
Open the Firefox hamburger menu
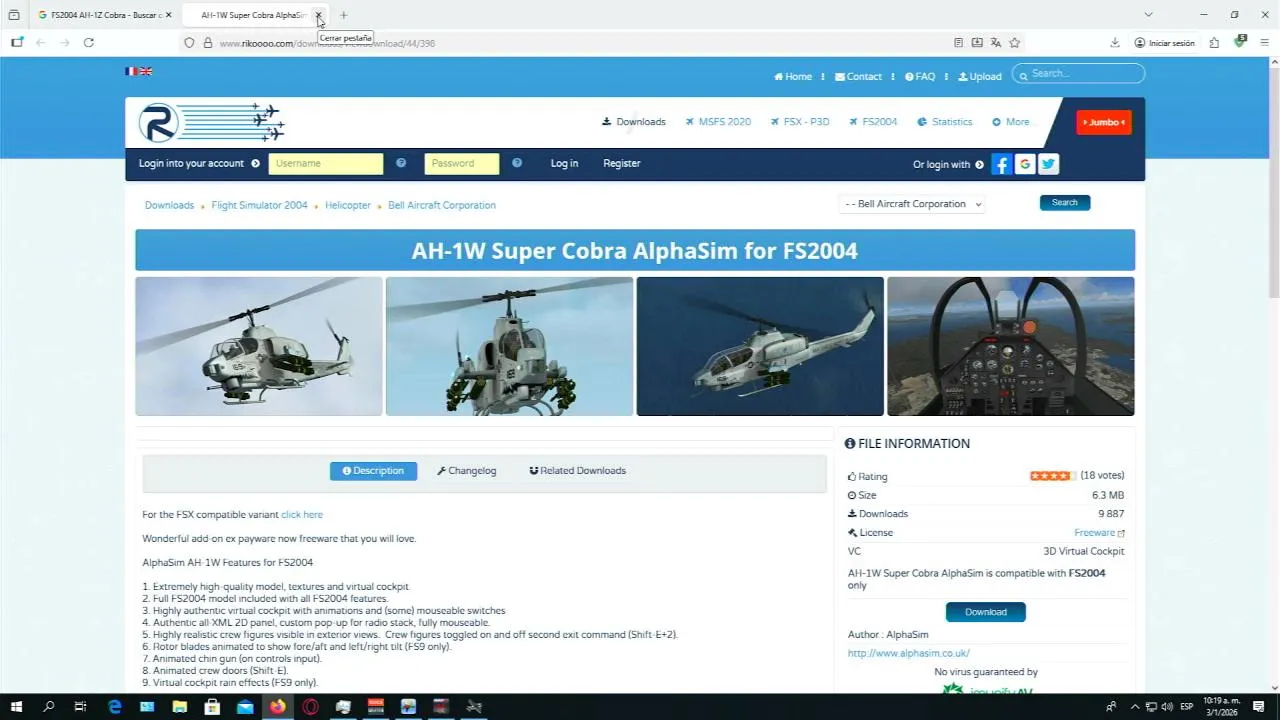(x=1265, y=43)
